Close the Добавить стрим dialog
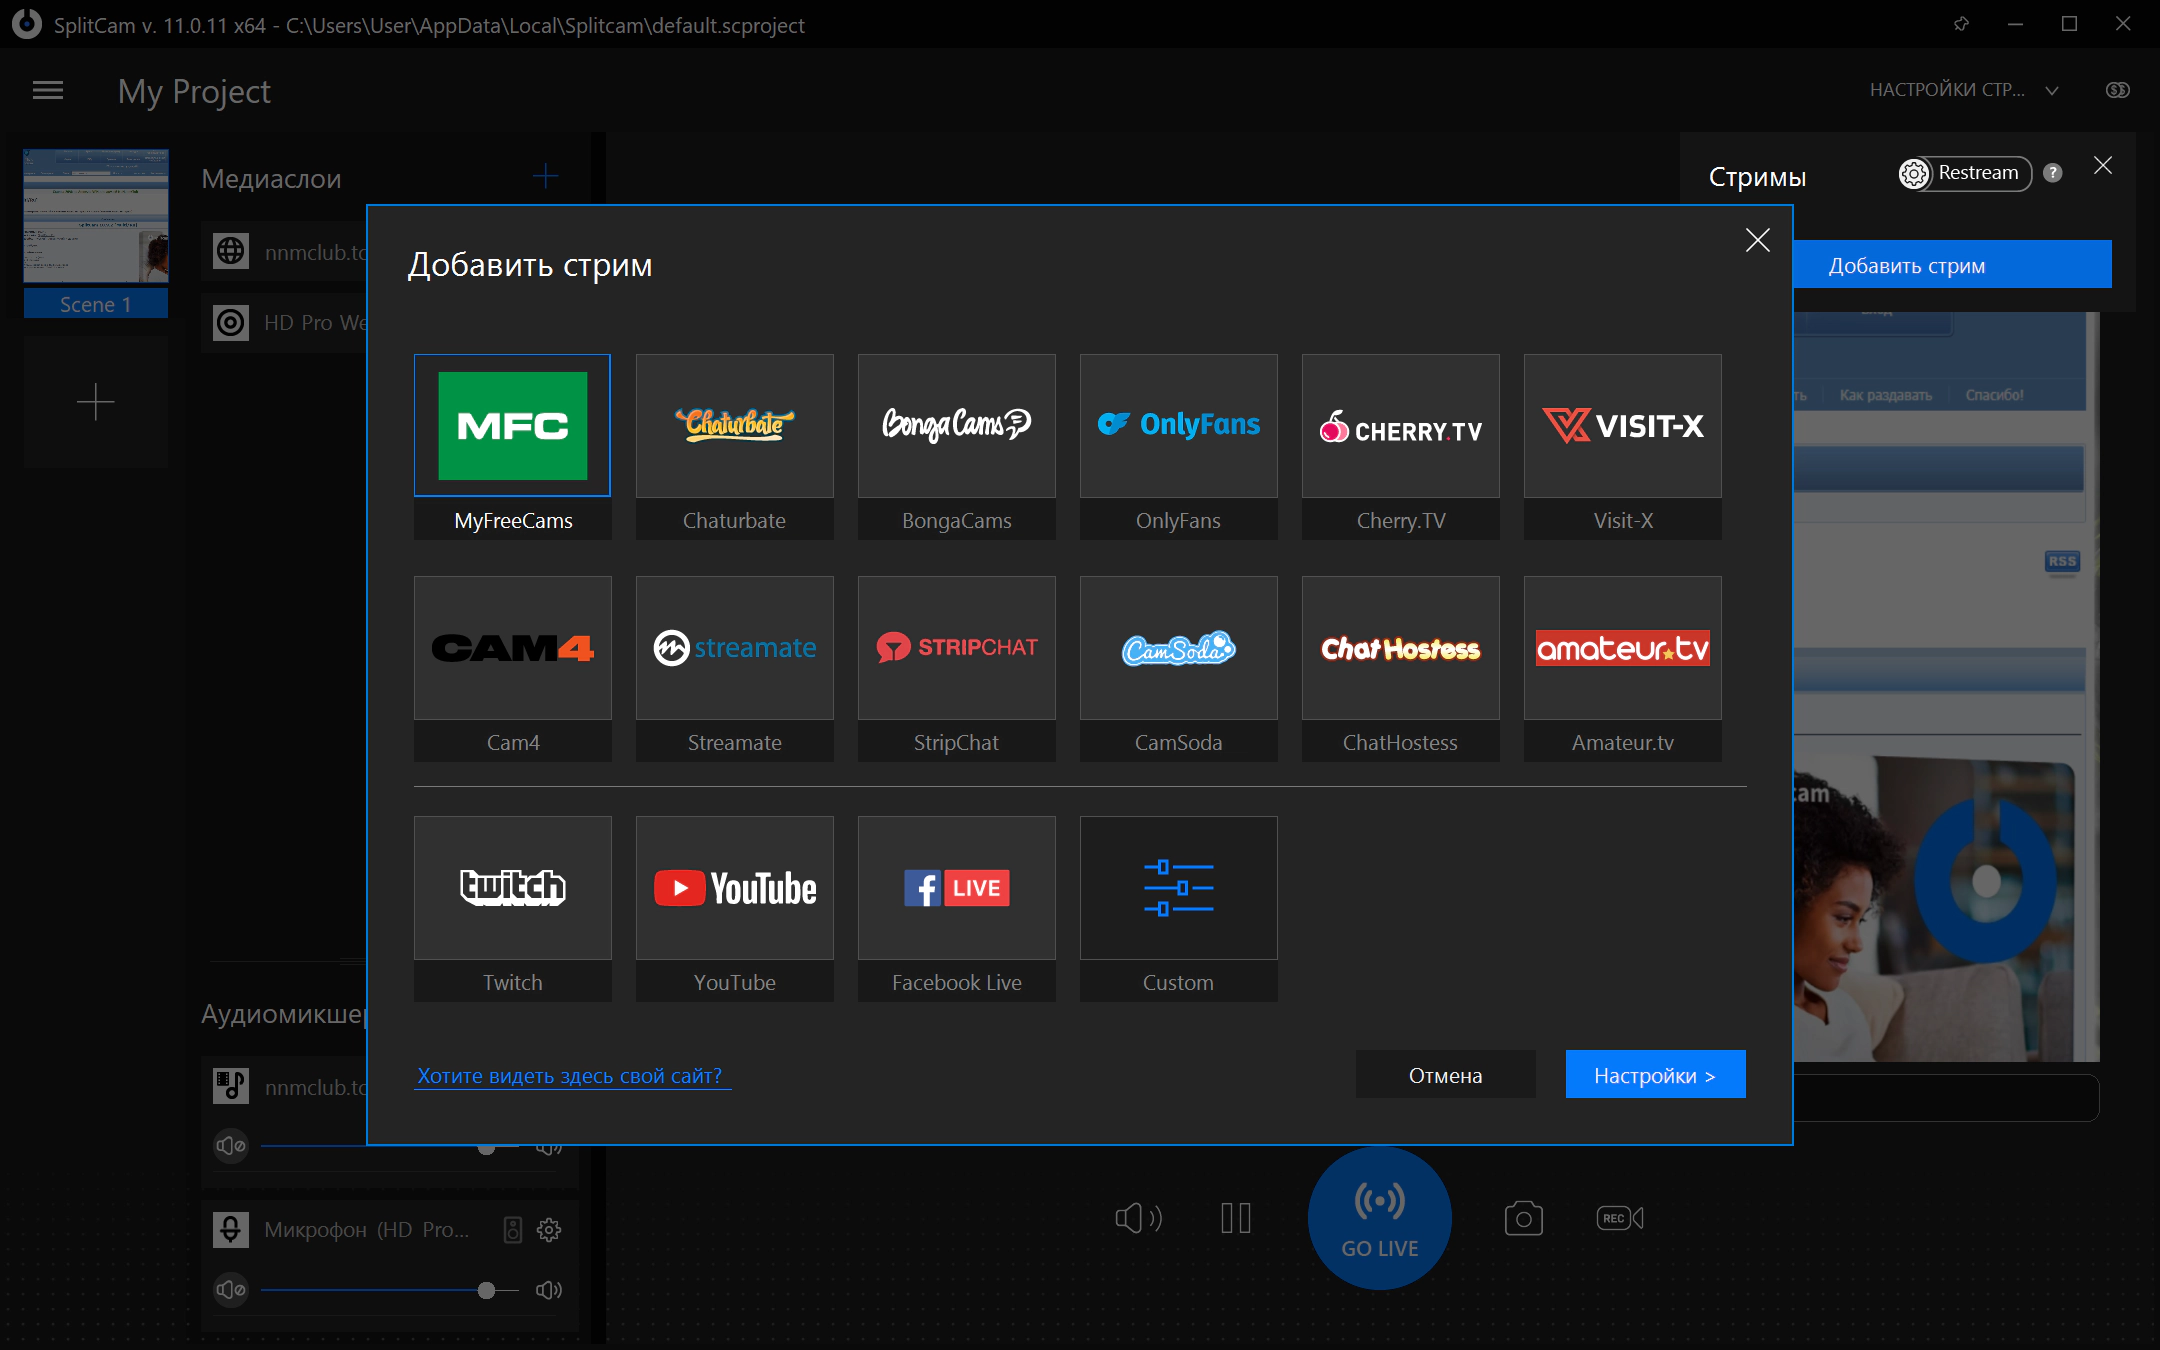 point(1757,240)
